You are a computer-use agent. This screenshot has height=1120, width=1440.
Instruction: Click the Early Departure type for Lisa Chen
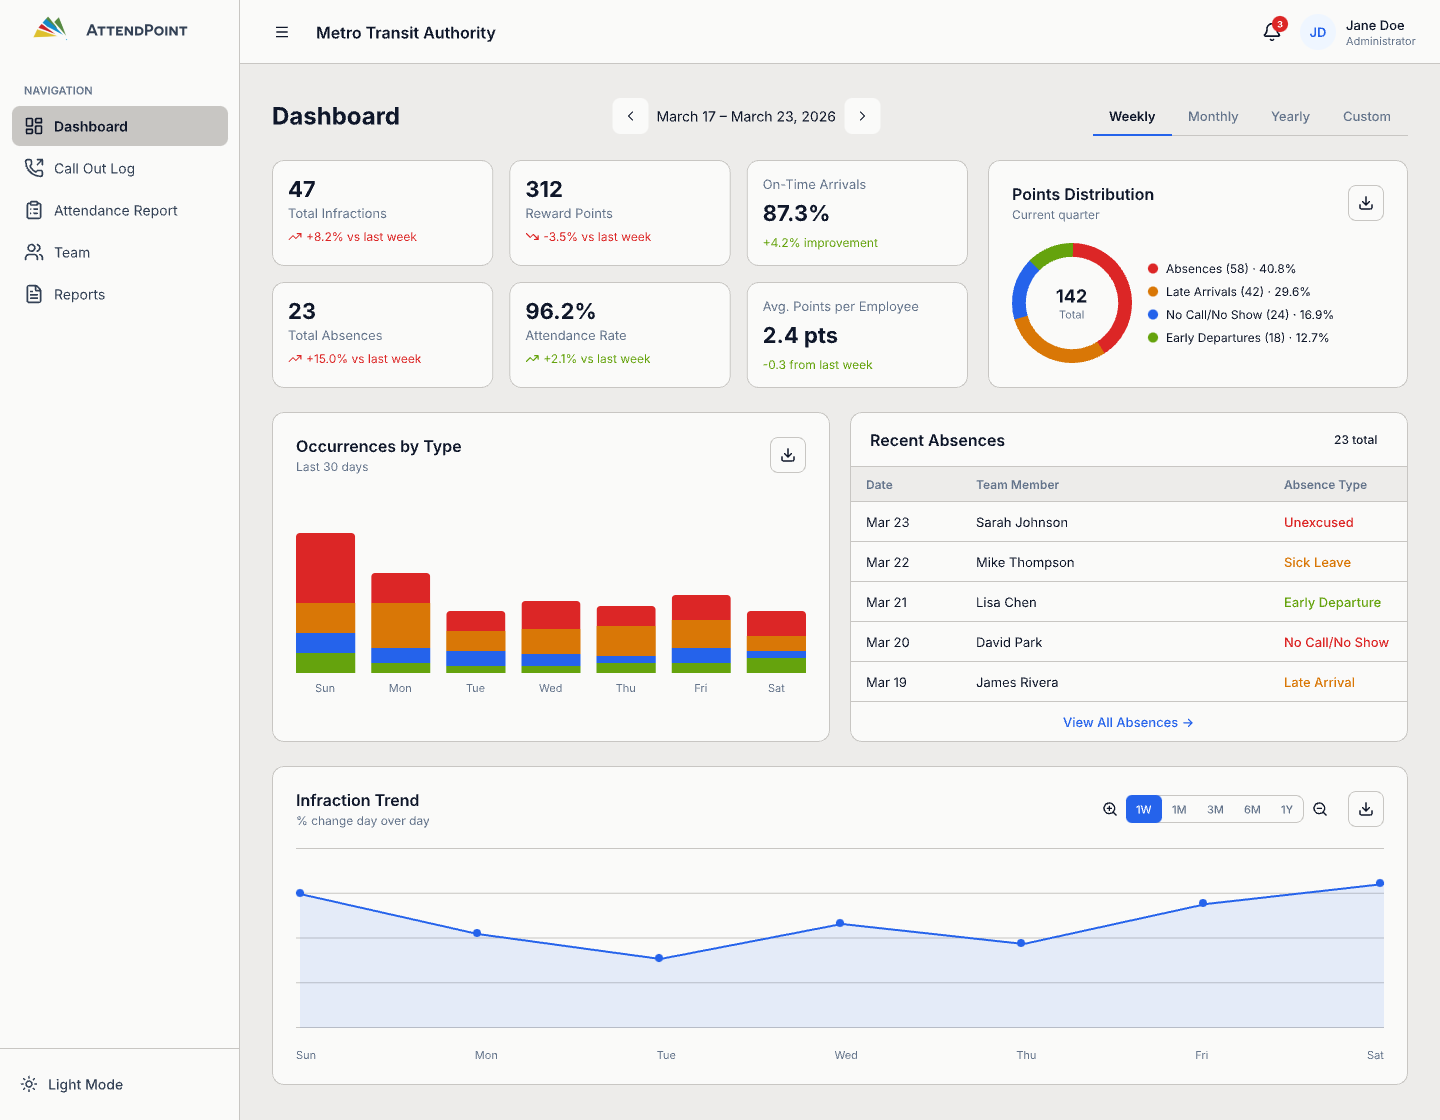[x=1332, y=602]
